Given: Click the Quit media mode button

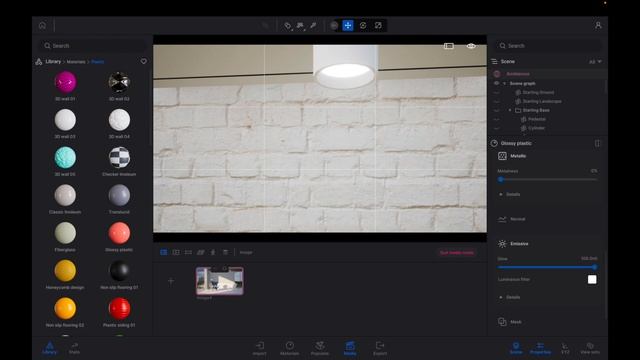Looking at the screenshot, I should tap(457, 253).
